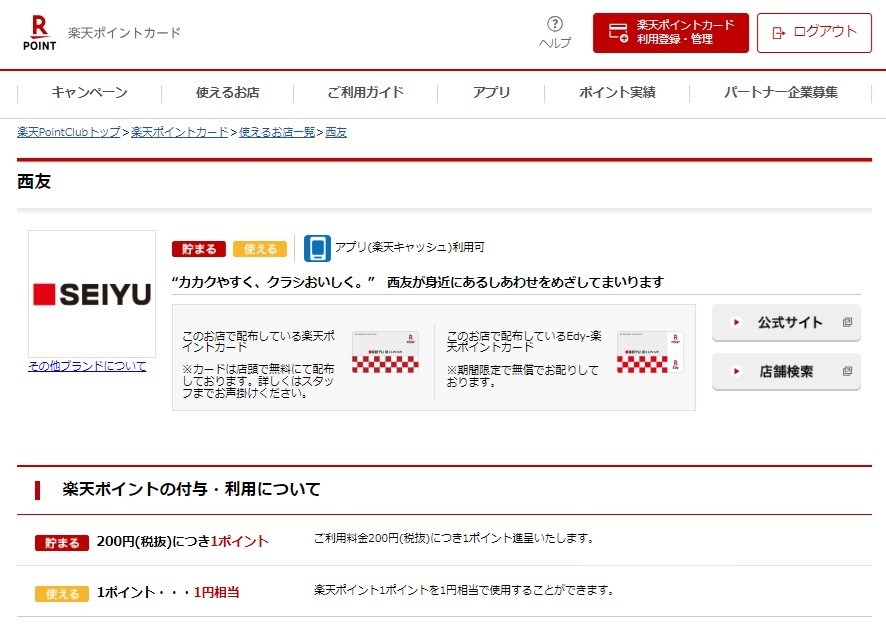Open the キャンペーン menu
Screen dimensions: 886x626
89,93
